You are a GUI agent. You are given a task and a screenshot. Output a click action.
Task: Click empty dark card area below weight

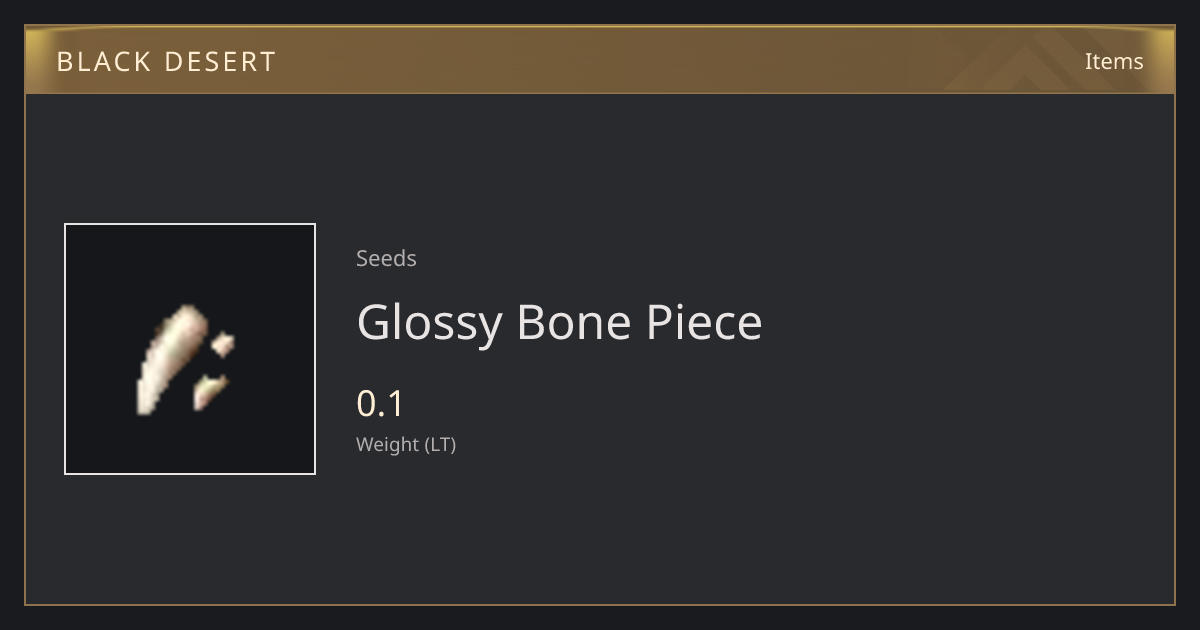pos(700,530)
